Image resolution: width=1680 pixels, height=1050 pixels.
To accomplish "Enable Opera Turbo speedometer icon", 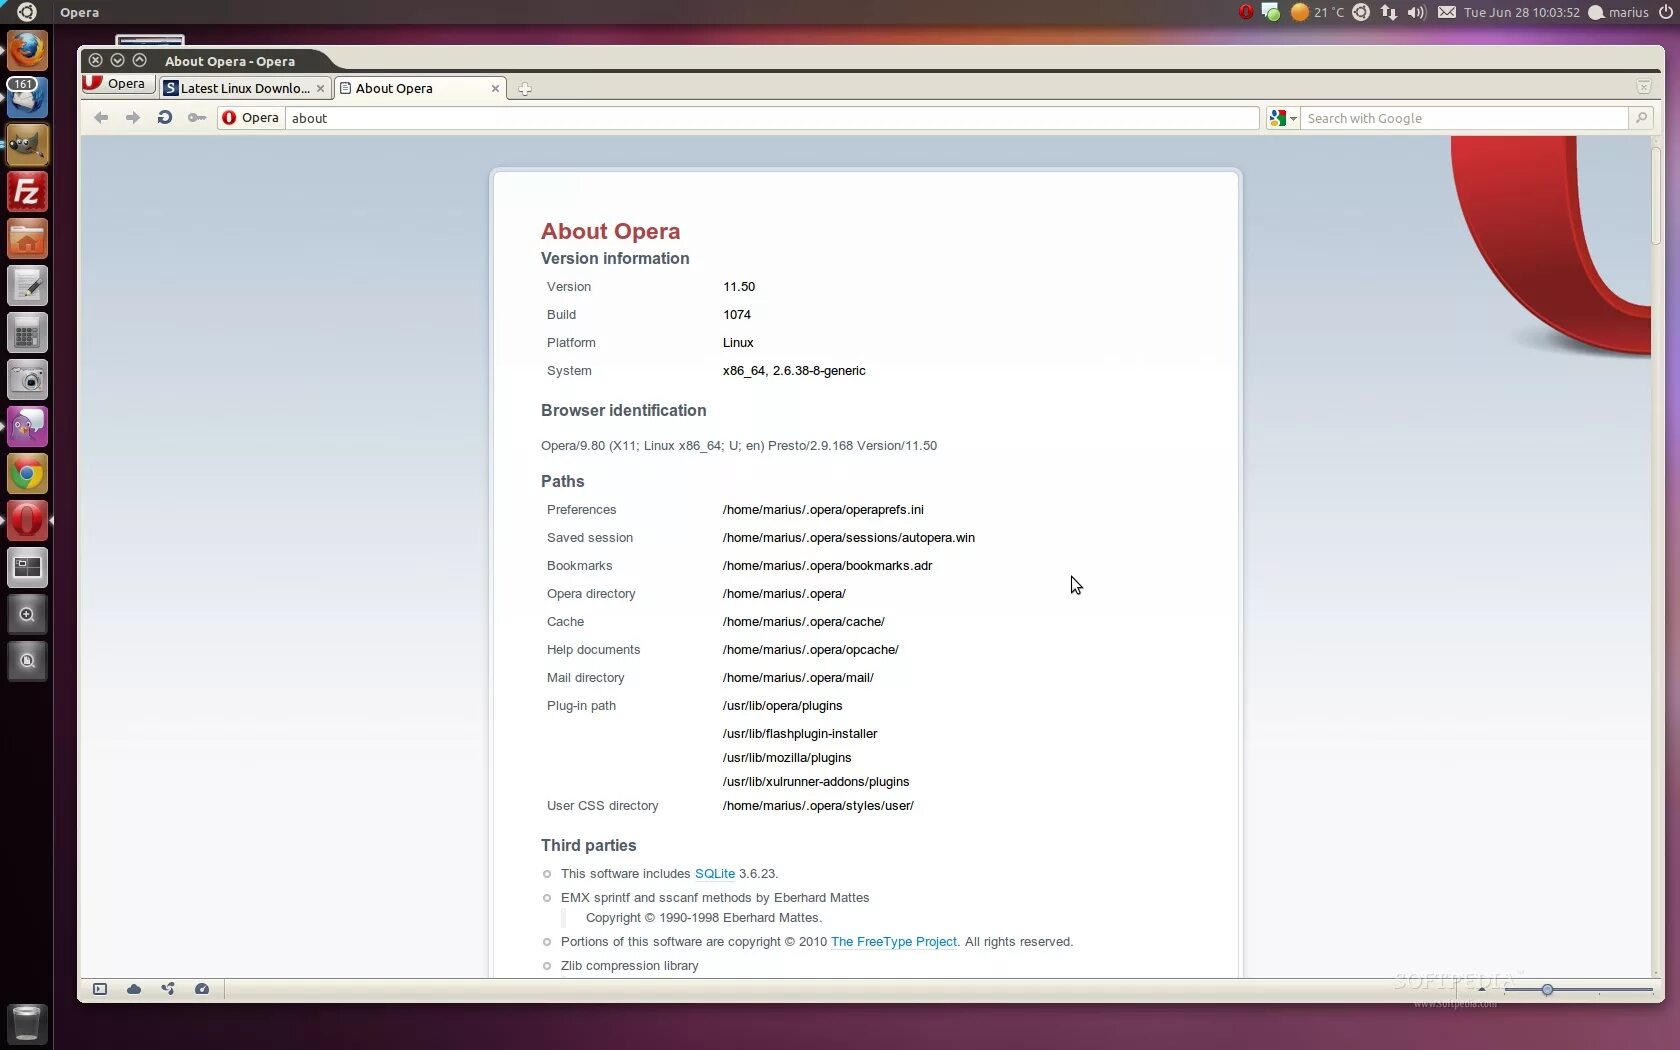I will (202, 989).
